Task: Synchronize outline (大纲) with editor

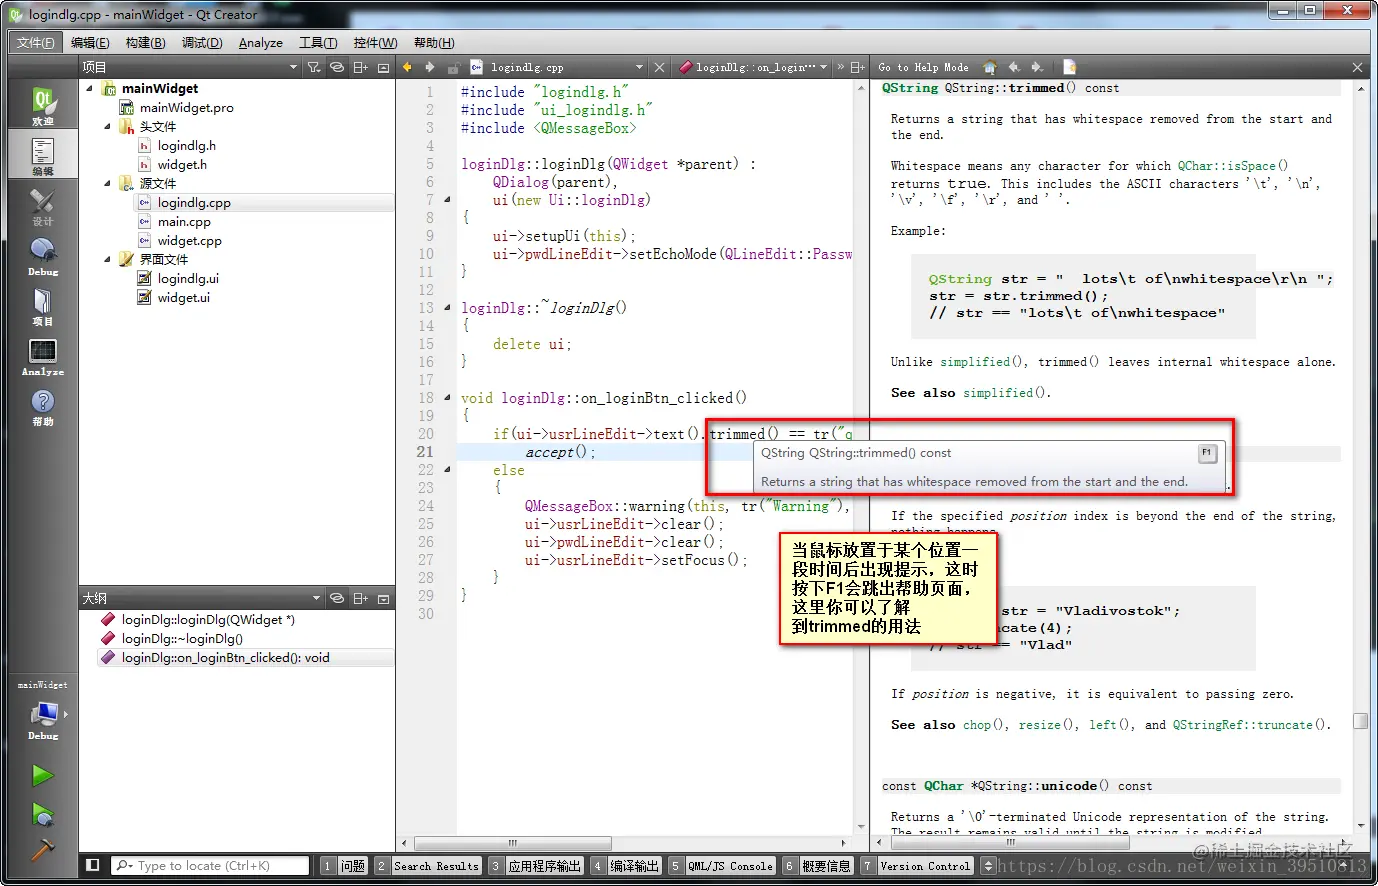Action: 337,598
